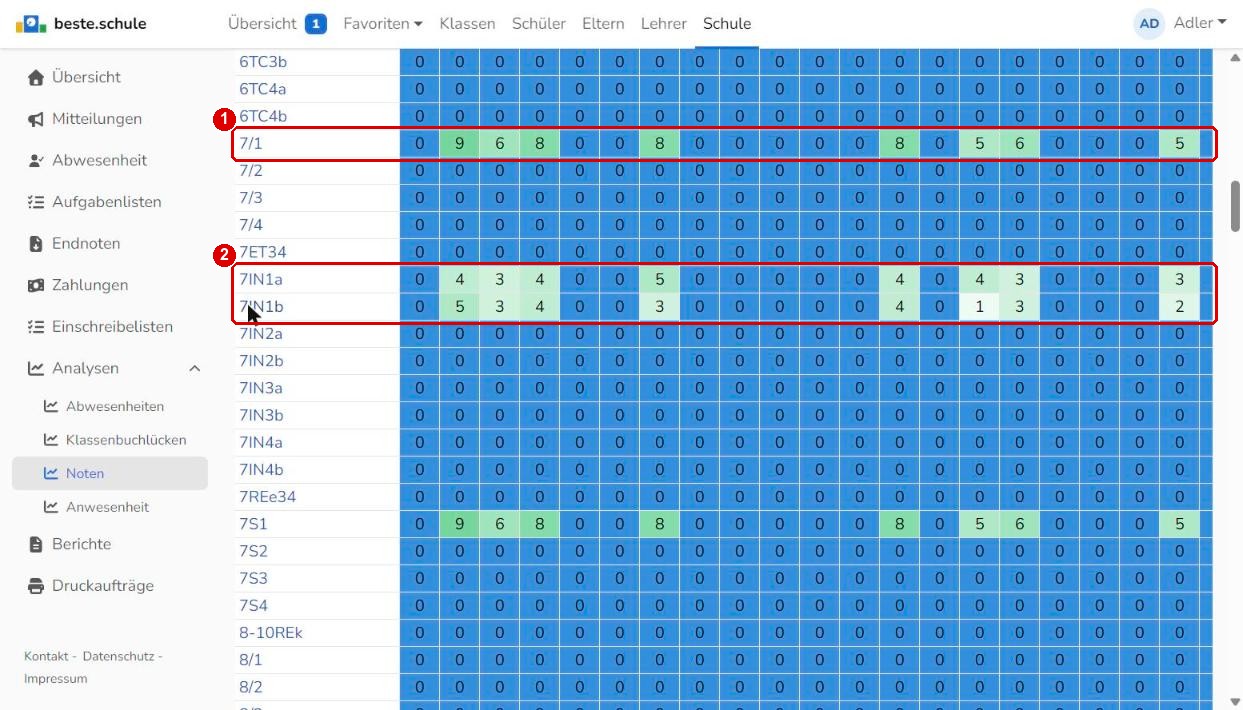Open class 7/1 link
The width and height of the screenshot is (1243, 710).
point(251,143)
